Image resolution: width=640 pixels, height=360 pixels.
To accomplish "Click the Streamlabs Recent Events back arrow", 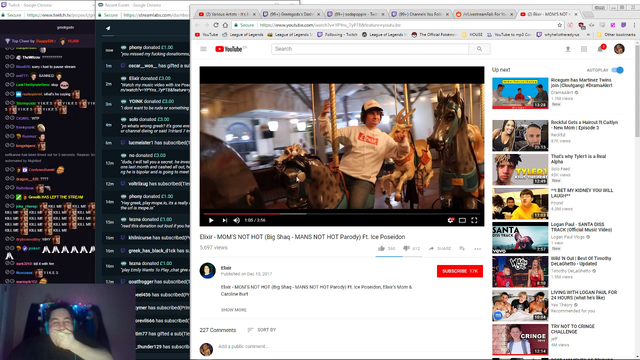I will (x=108, y=28).
